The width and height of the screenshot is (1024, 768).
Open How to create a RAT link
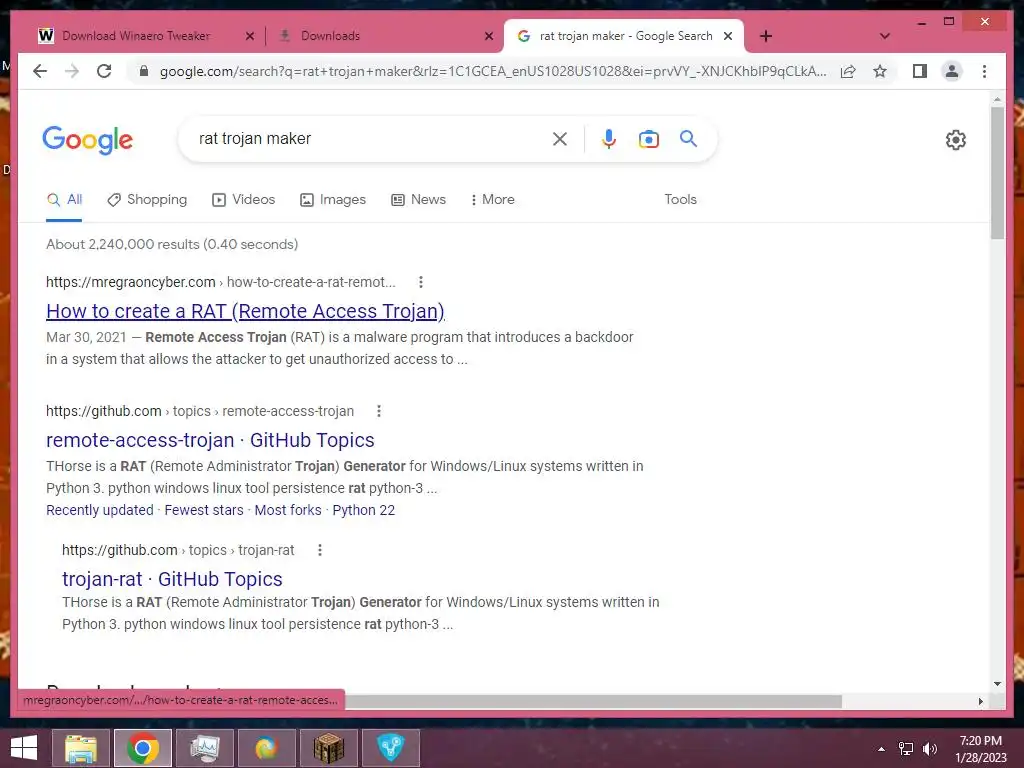pyautogui.click(x=246, y=311)
